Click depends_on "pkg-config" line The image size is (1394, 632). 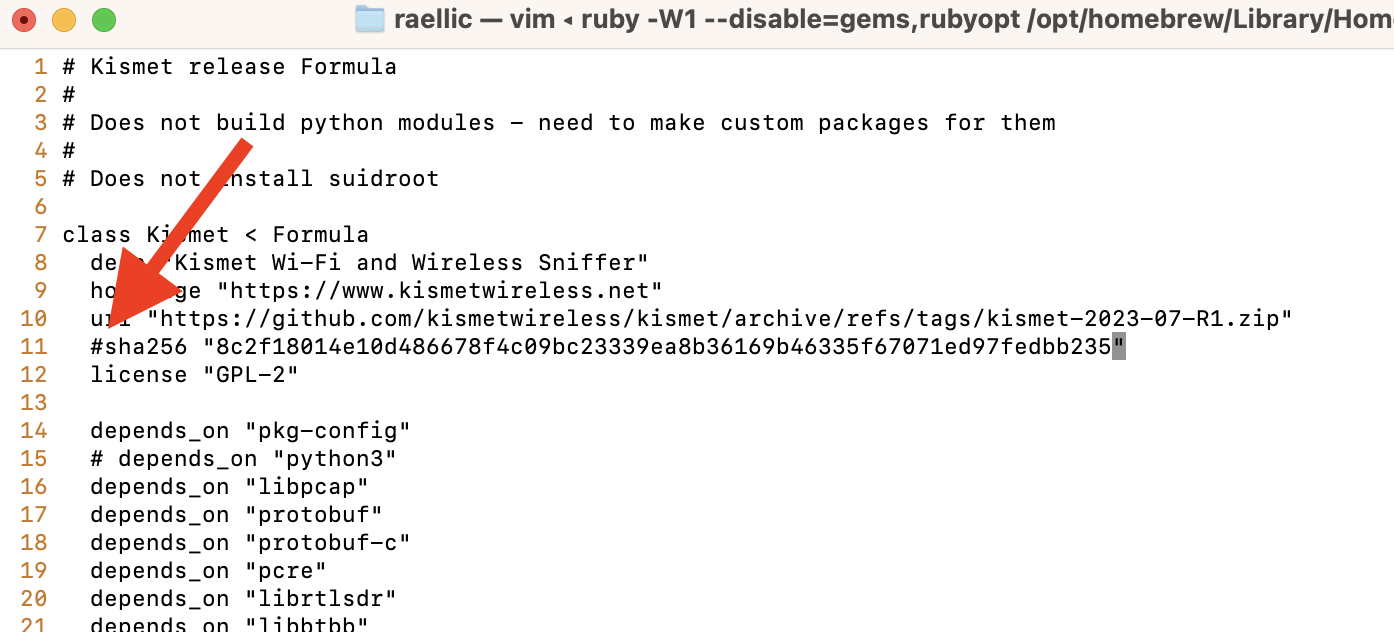tap(251, 431)
